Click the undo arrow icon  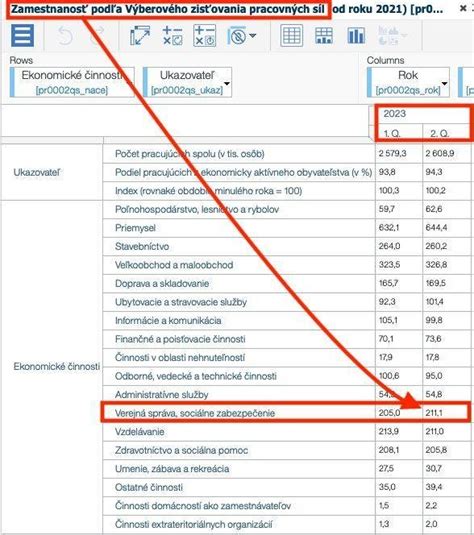point(65,35)
